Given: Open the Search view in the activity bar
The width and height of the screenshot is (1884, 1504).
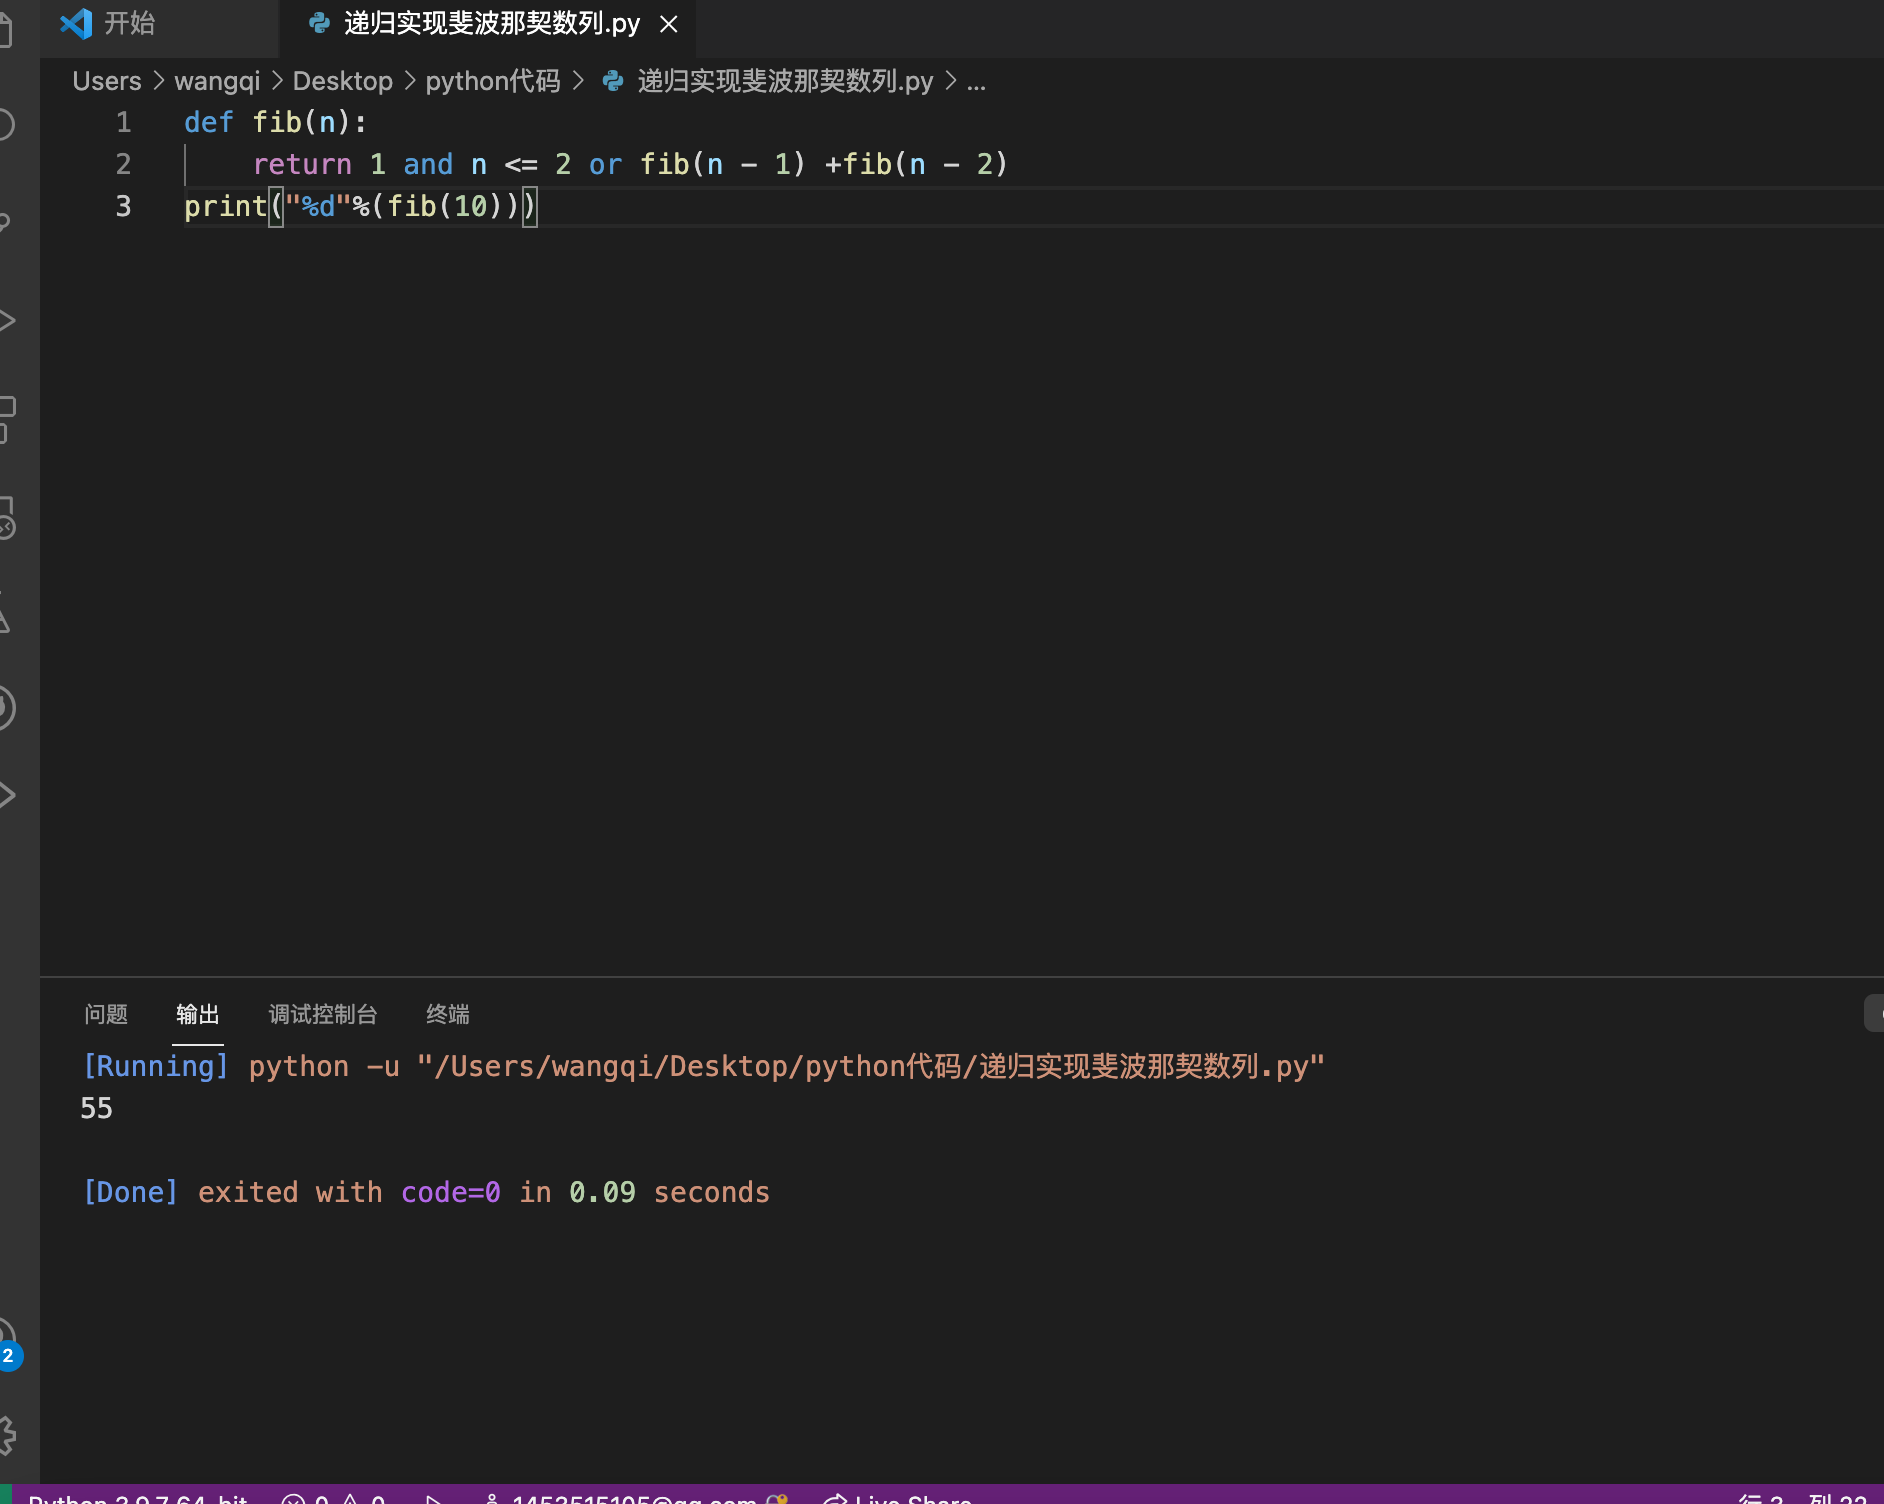Looking at the screenshot, I should [6, 124].
